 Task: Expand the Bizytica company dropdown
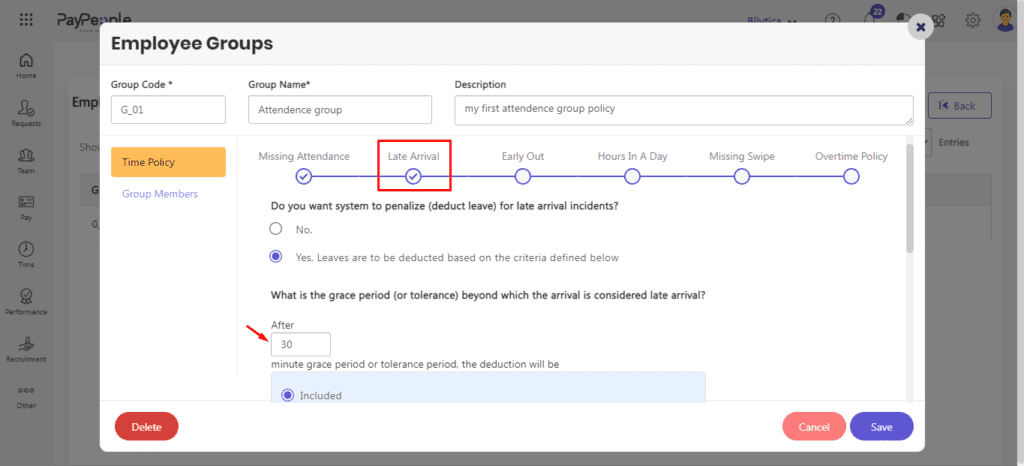(772, 20)
